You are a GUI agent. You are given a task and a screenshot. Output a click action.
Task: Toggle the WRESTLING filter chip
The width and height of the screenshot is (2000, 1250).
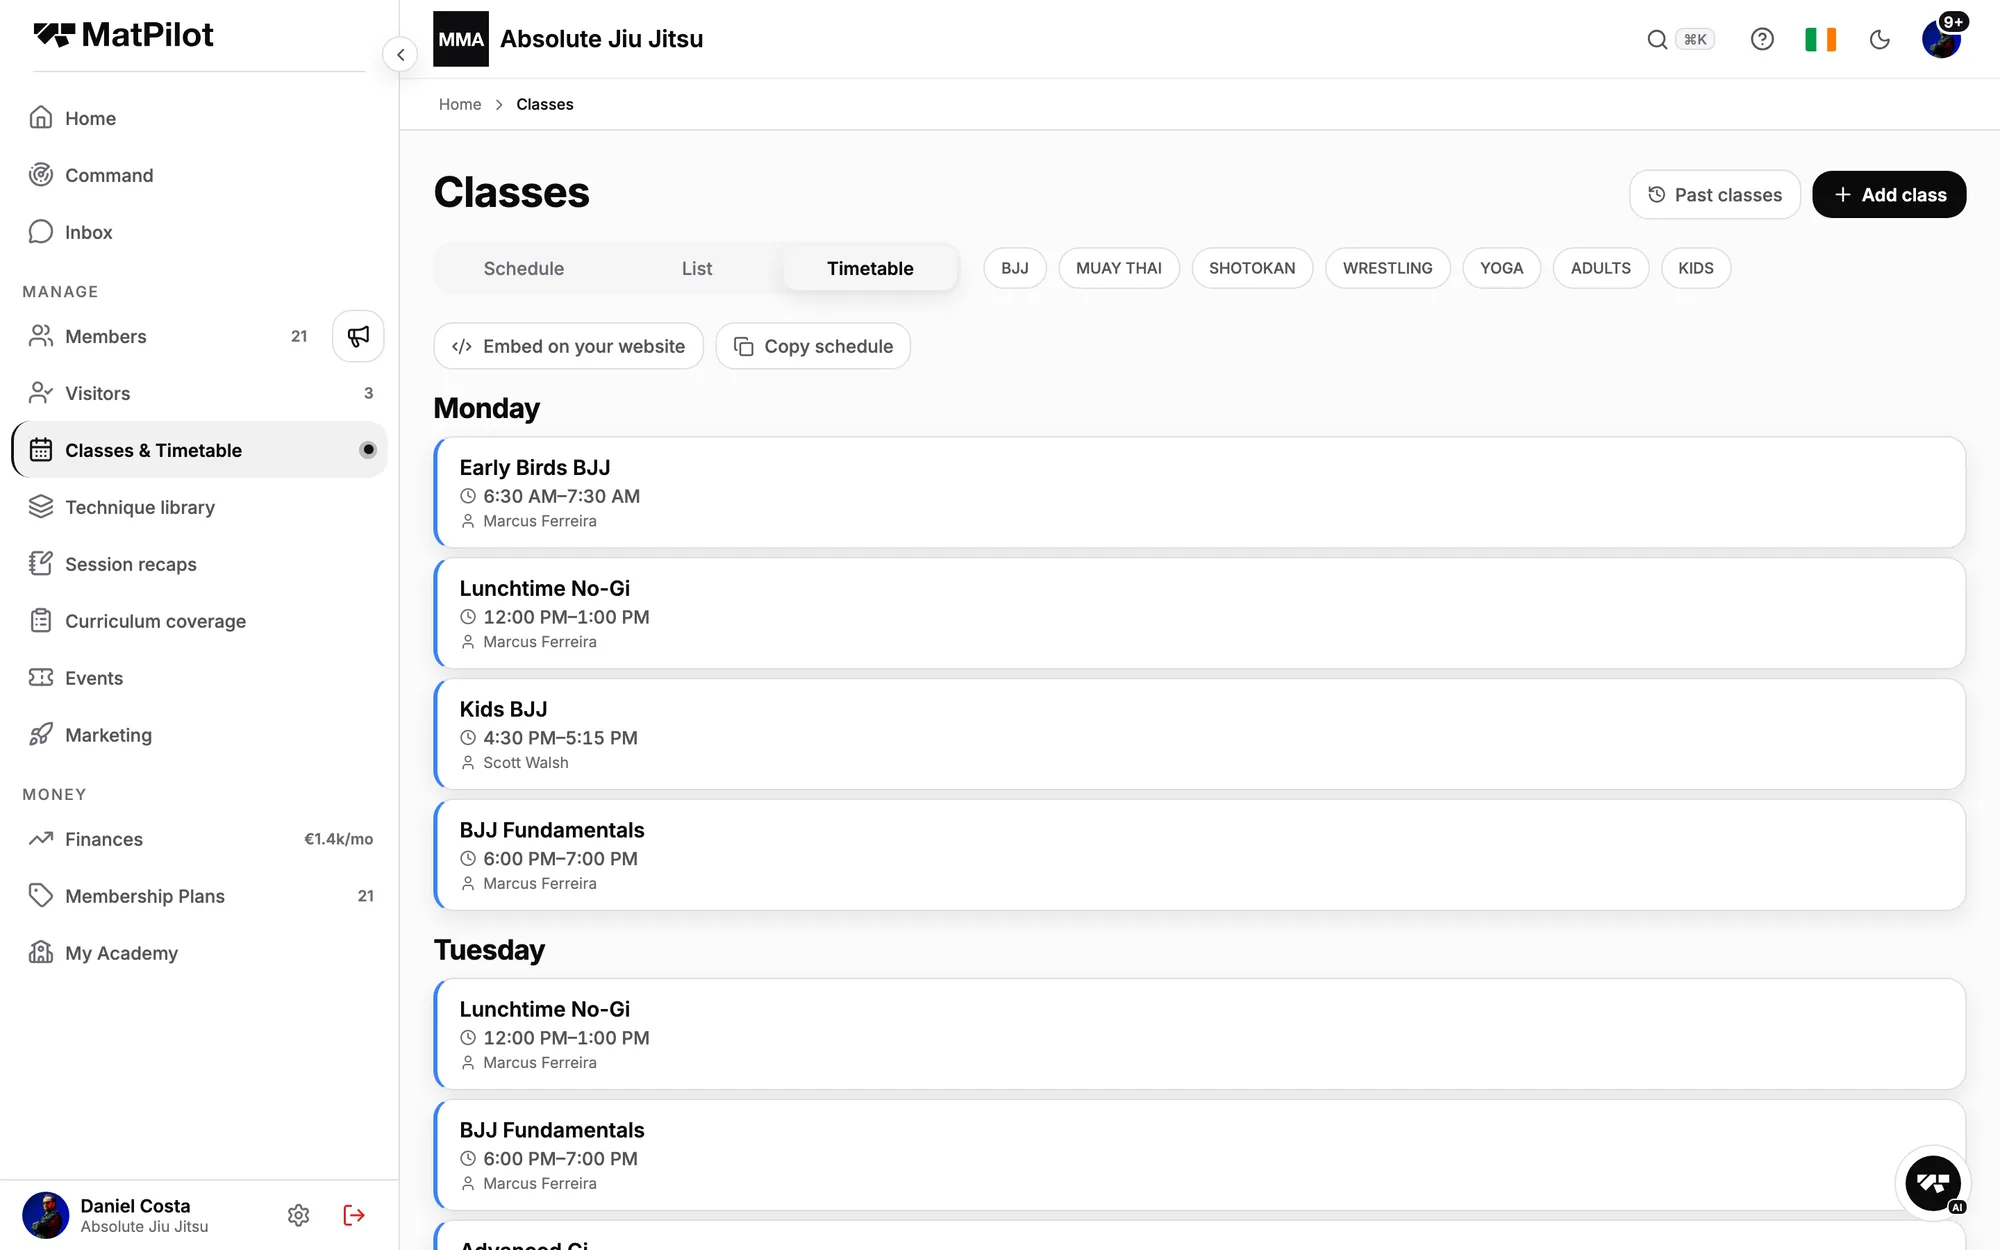point(1388,268)
